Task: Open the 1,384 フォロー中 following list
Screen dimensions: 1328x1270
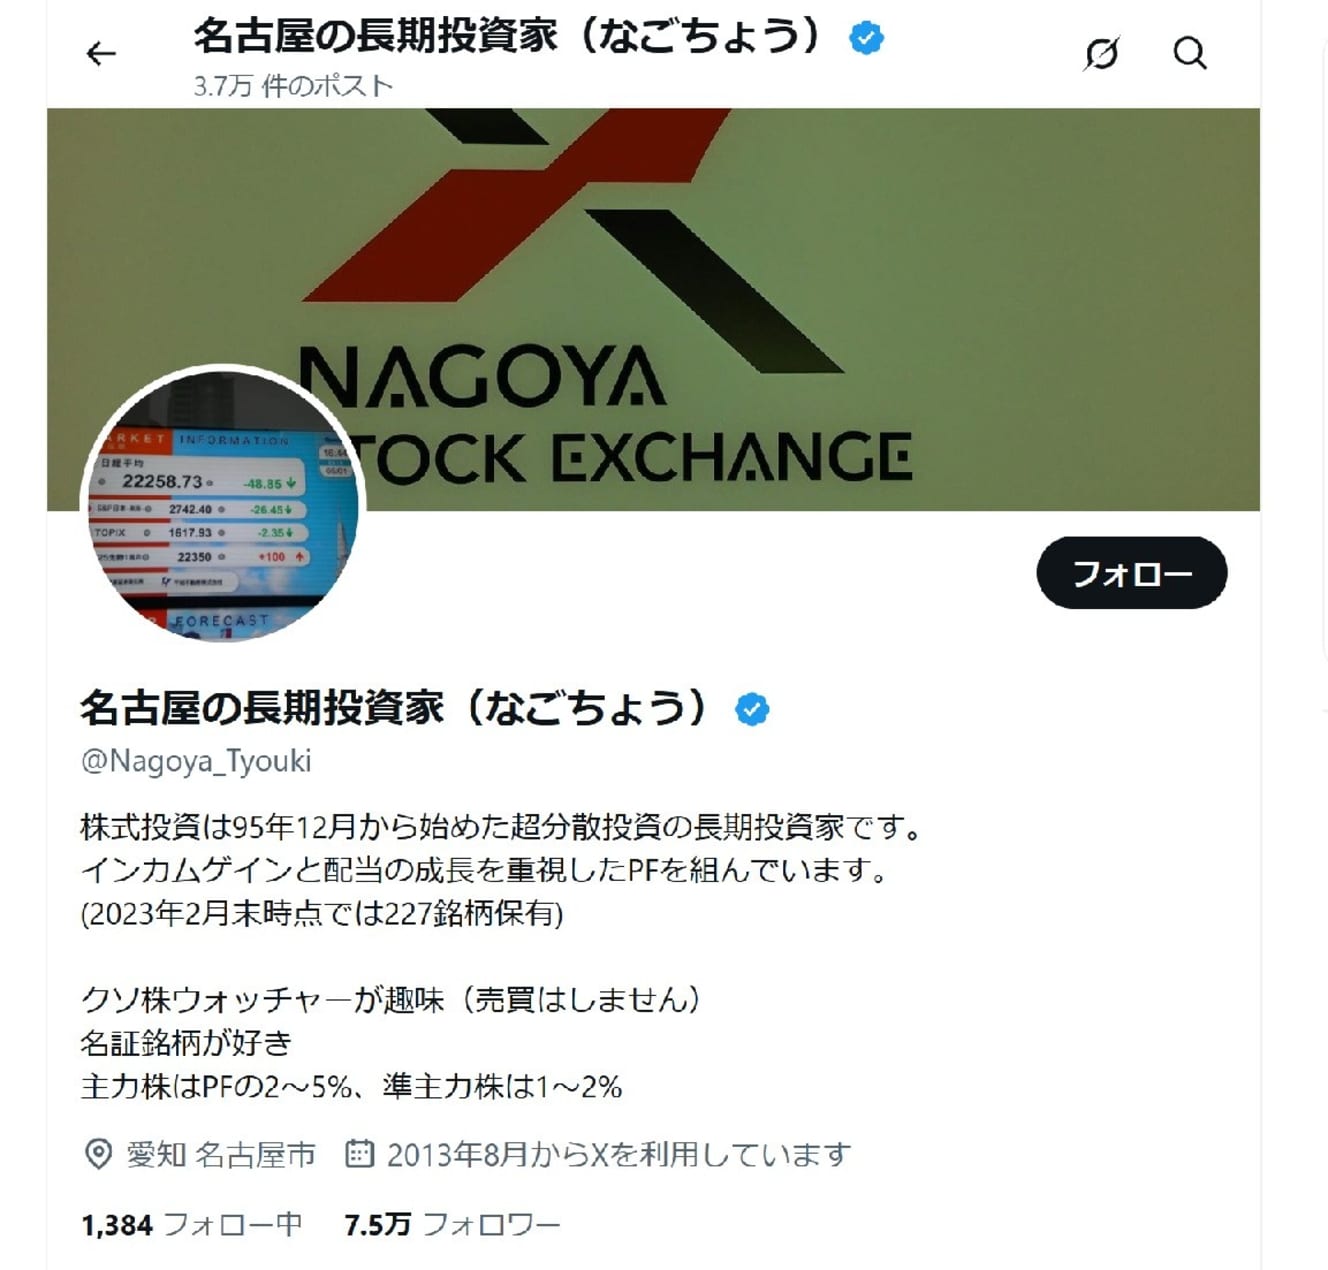Action: click(x=191, y=1224)
